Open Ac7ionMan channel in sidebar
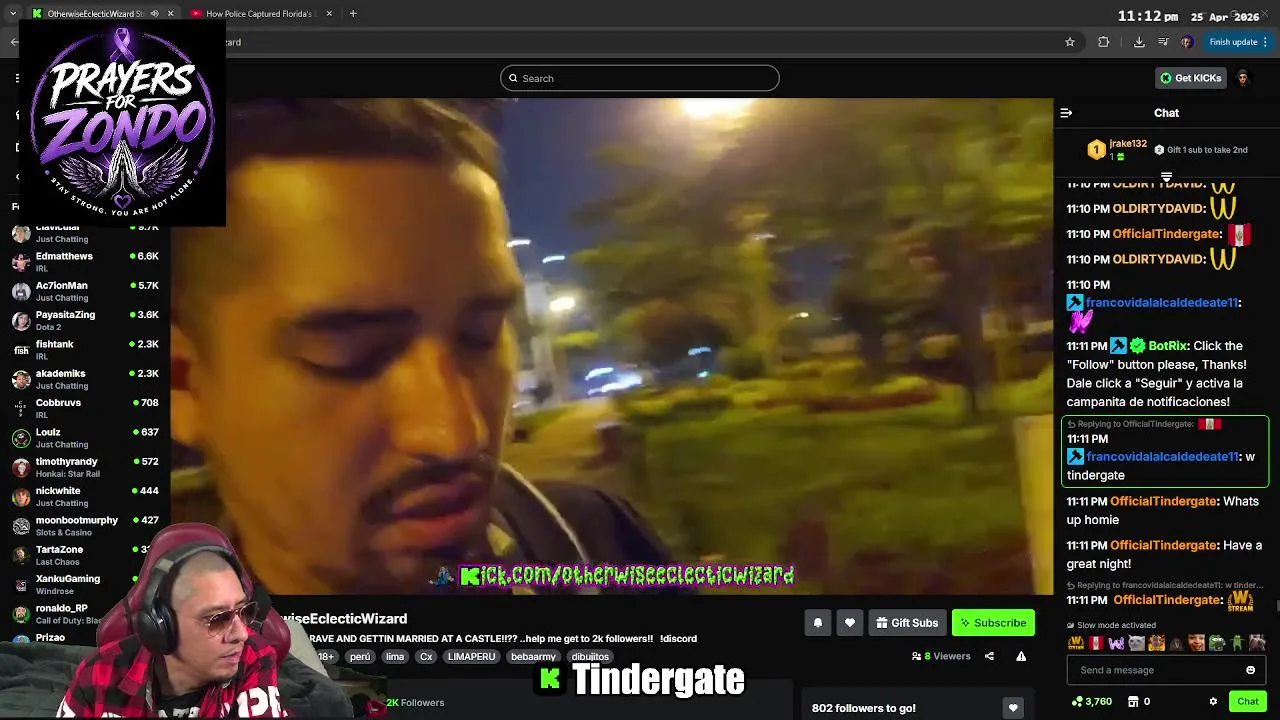Viewport: 1280px width, 720px height. pos(85,291)
